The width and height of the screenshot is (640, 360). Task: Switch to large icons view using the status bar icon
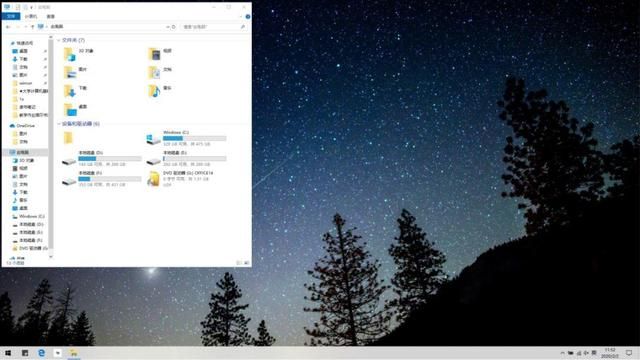(247, 263)
